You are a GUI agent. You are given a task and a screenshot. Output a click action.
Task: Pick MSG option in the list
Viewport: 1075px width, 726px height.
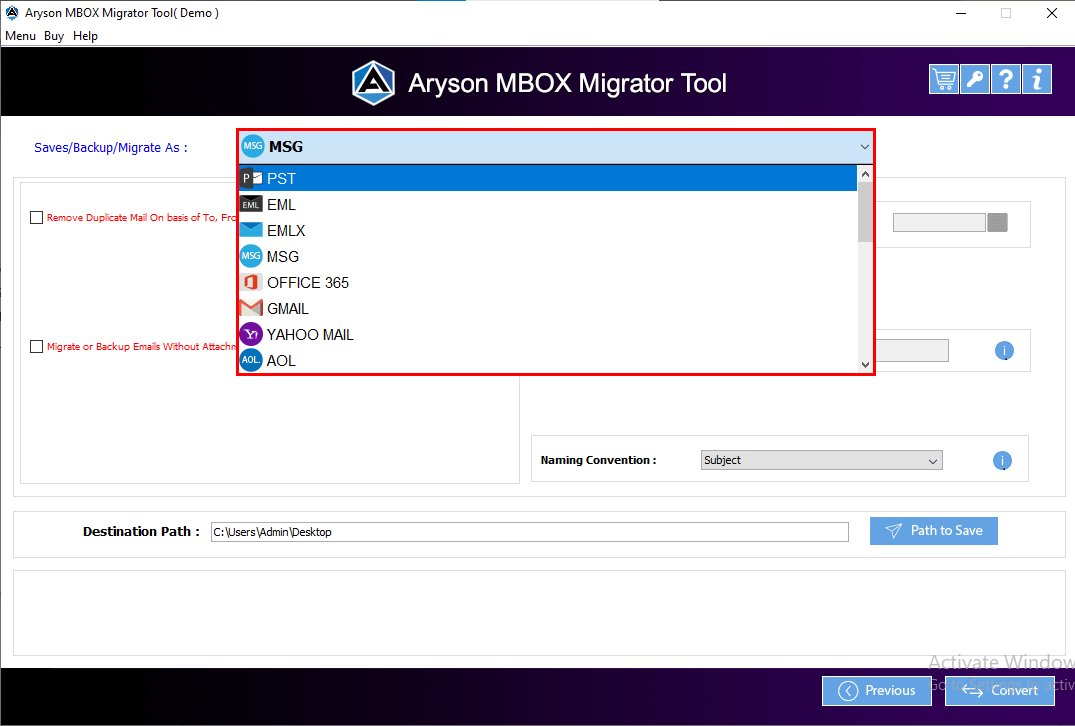(548, 256)
